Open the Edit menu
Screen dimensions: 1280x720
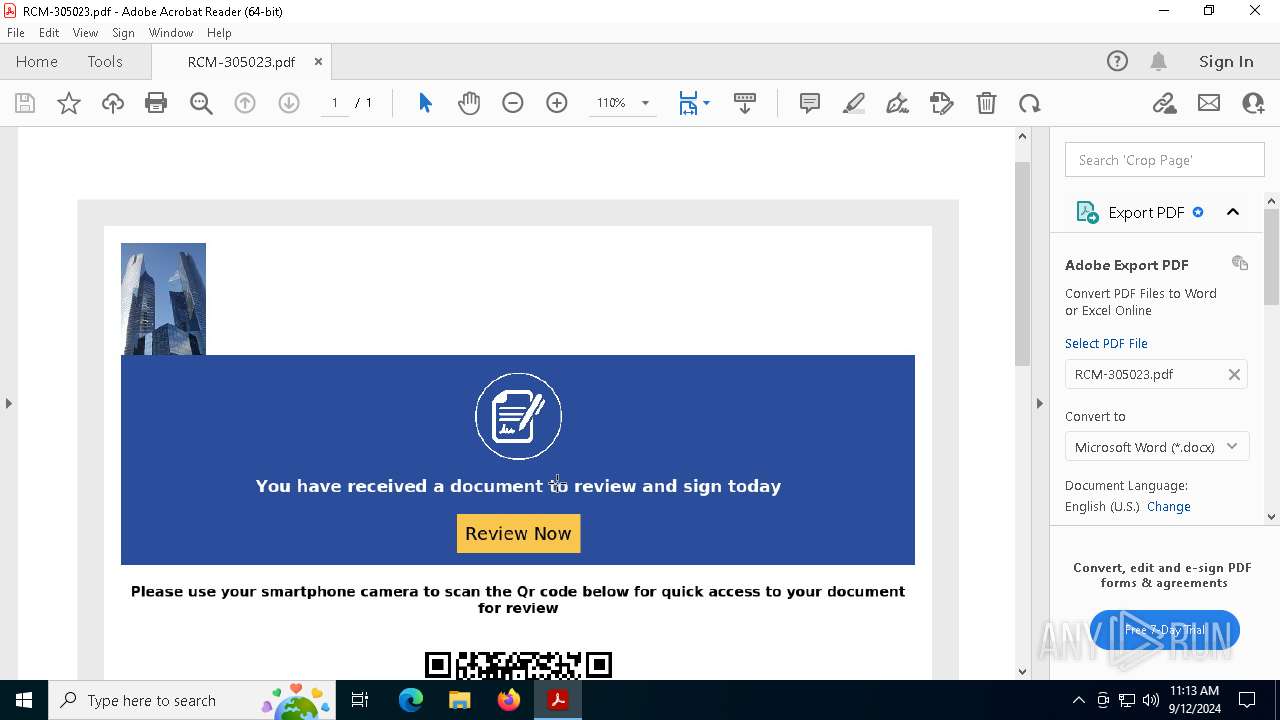pyautogui.click(x=49, y=32)
